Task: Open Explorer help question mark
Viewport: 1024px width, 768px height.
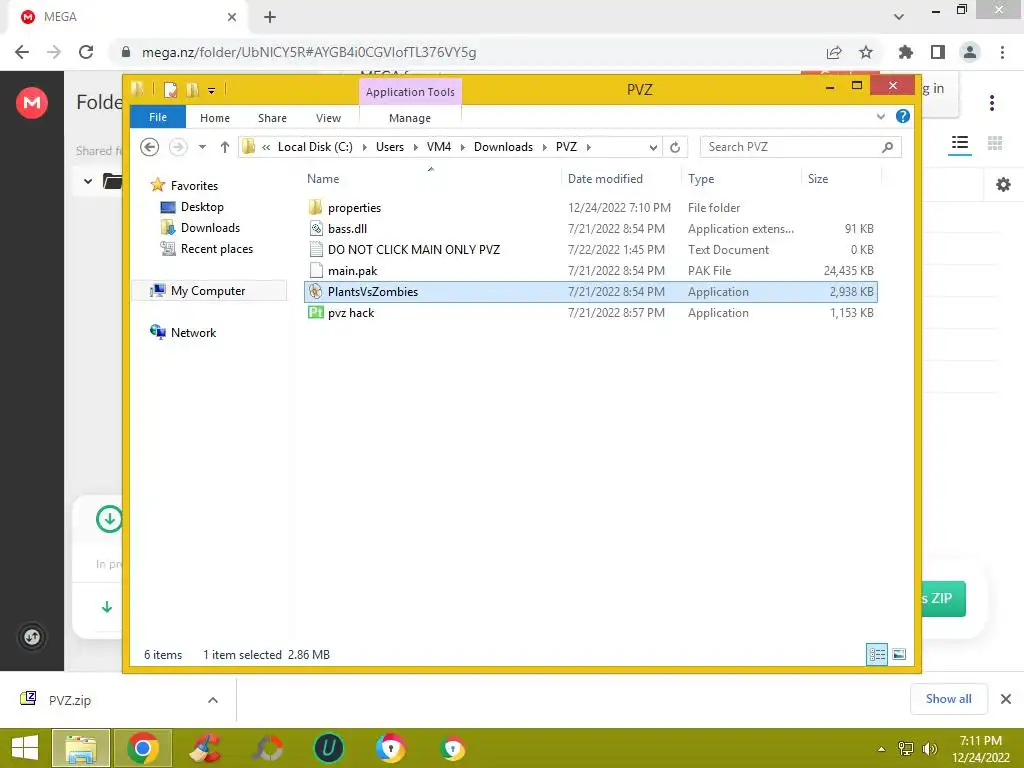Action: point(903,116)
